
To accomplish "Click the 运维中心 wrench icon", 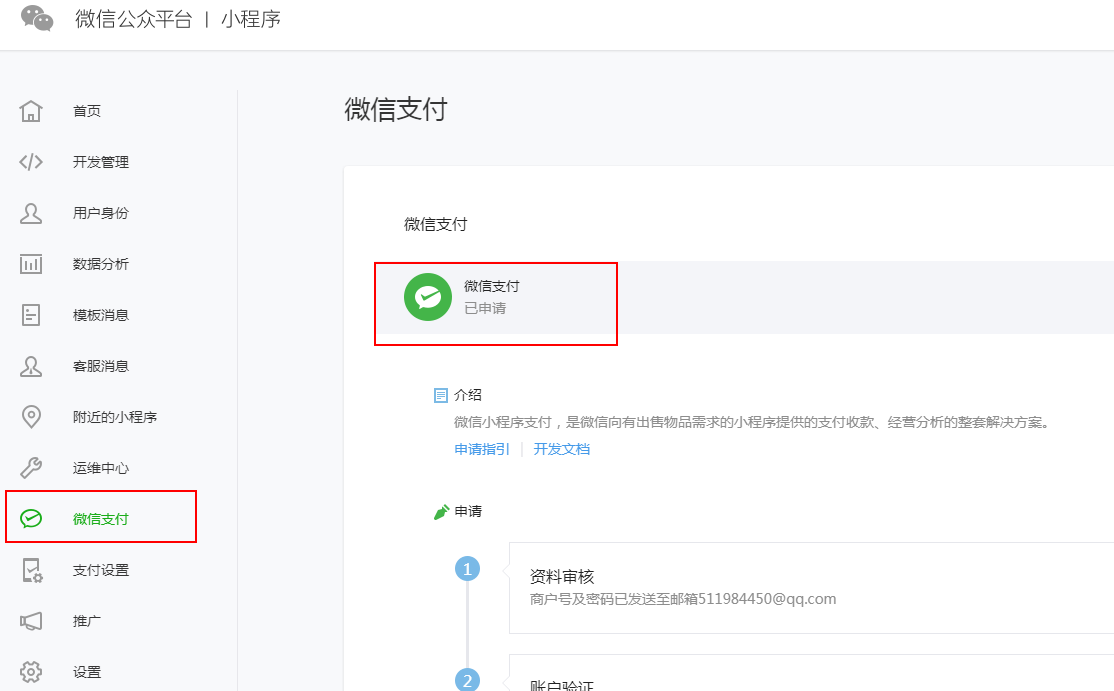I will (31, 468).
